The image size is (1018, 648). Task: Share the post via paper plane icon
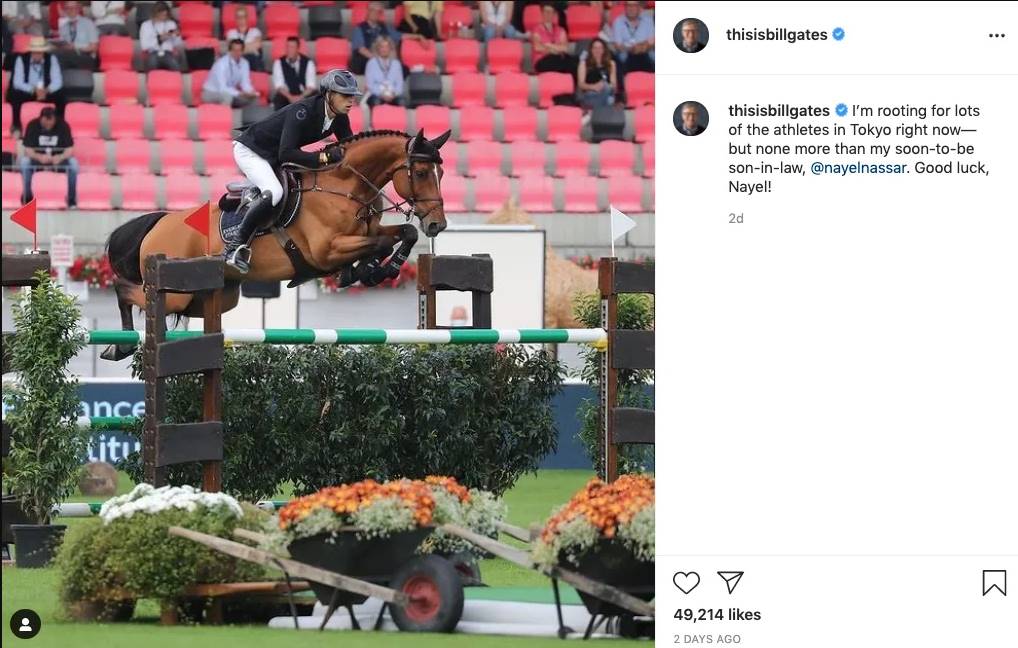point(730,582)
